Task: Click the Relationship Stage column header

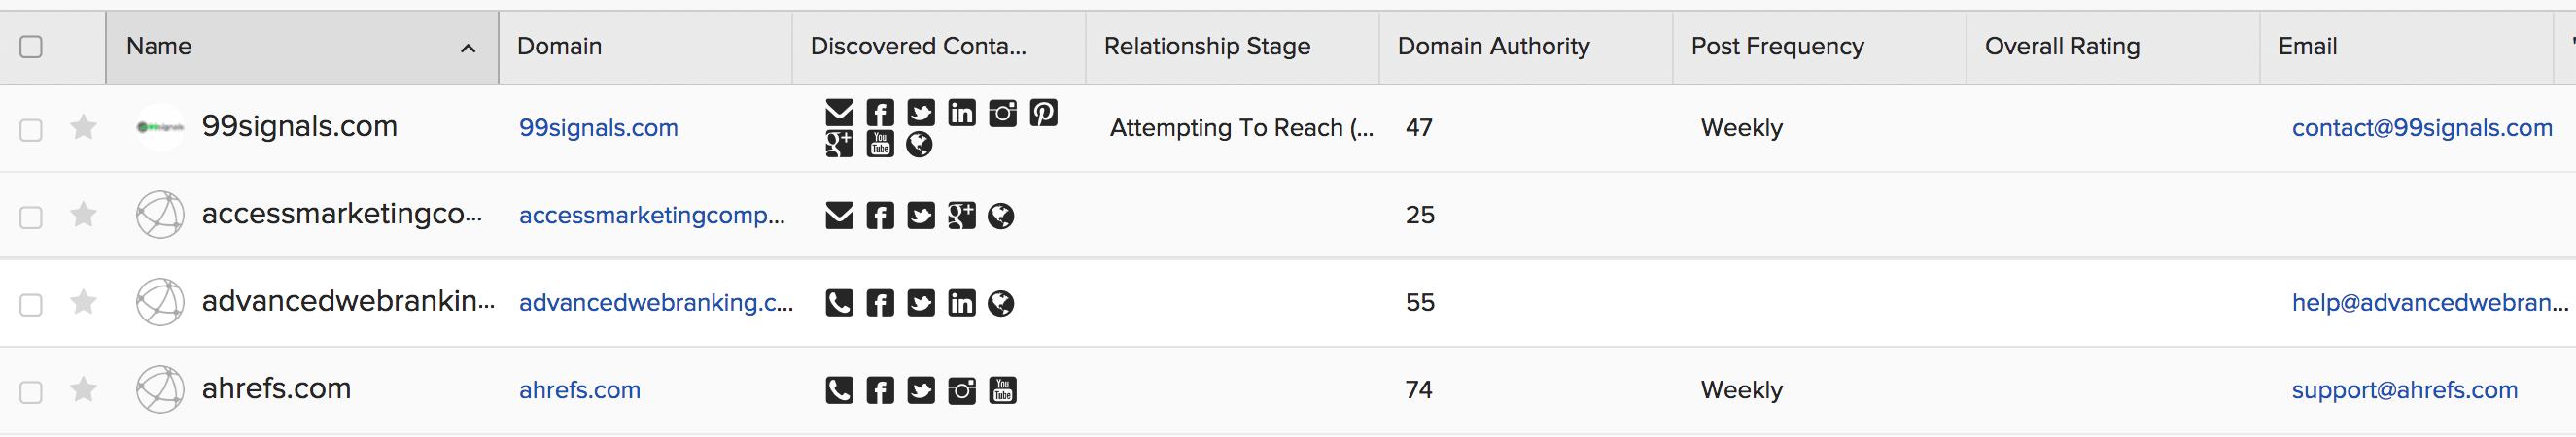Action: (x=1206, y=47)
